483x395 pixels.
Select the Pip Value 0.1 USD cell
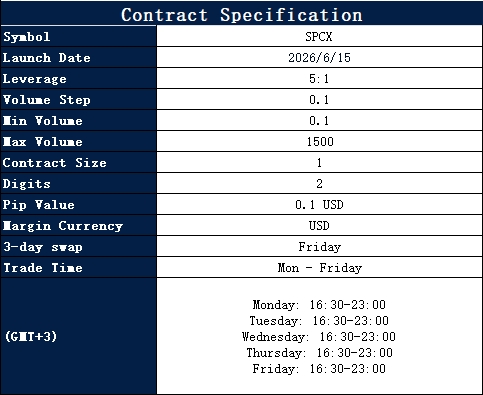319,205
